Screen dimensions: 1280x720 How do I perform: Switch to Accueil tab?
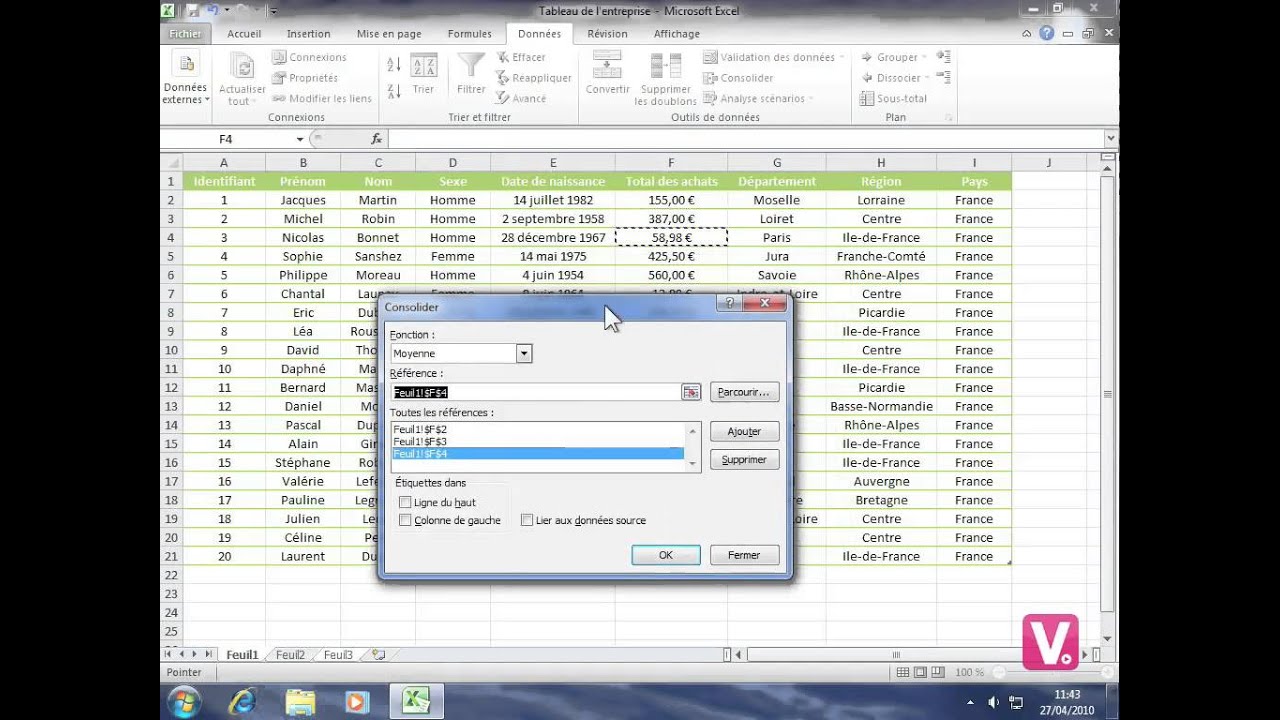244,33
